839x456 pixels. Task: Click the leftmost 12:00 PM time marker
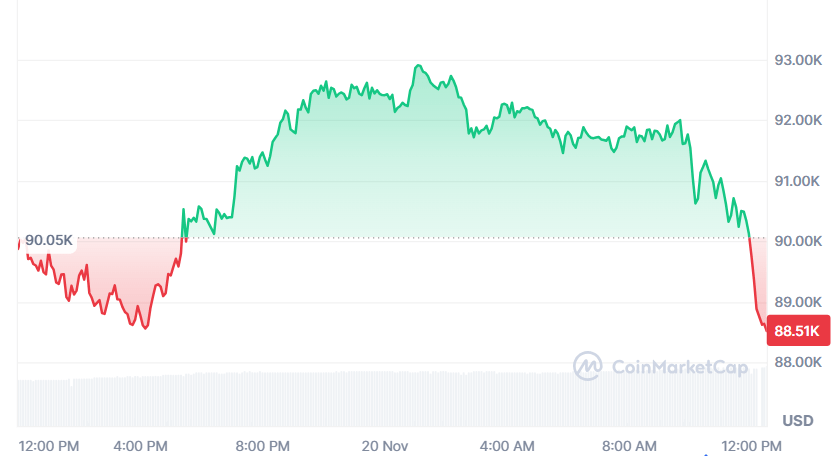(x=49, y=444)
